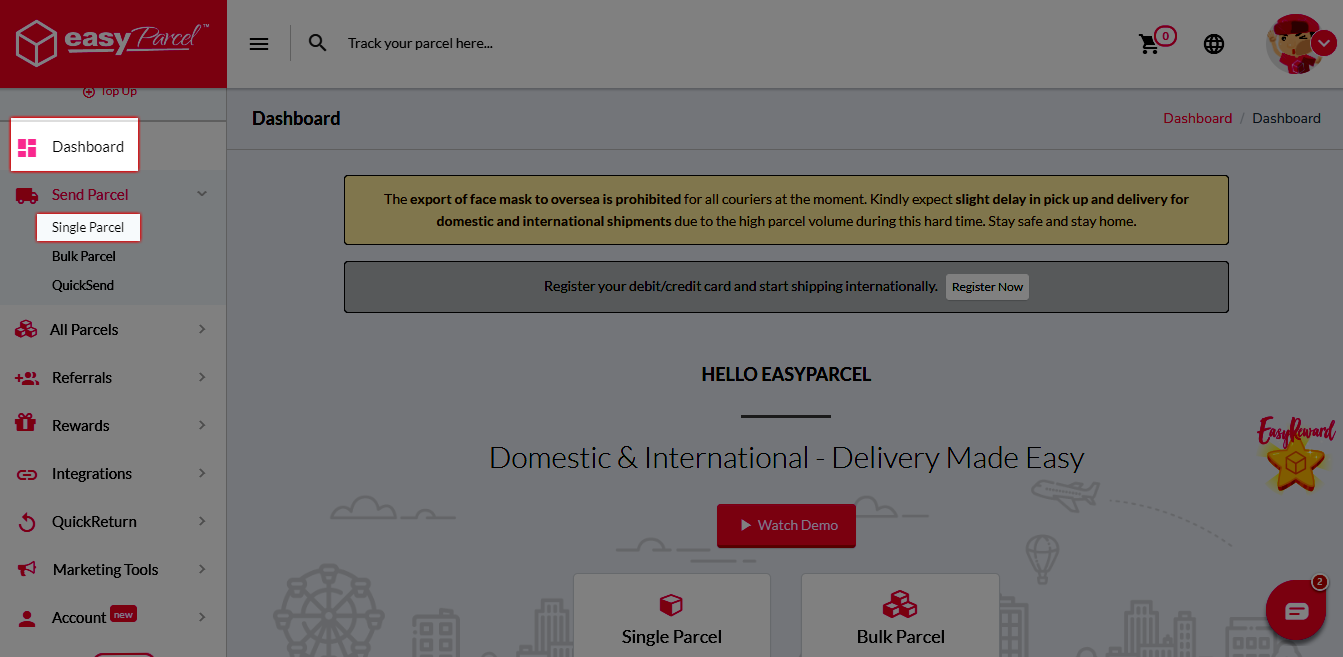This screenshot has width=1343, height=657.
Task: Click the Send Parcel menu label
Action: [x=90, y=194]
